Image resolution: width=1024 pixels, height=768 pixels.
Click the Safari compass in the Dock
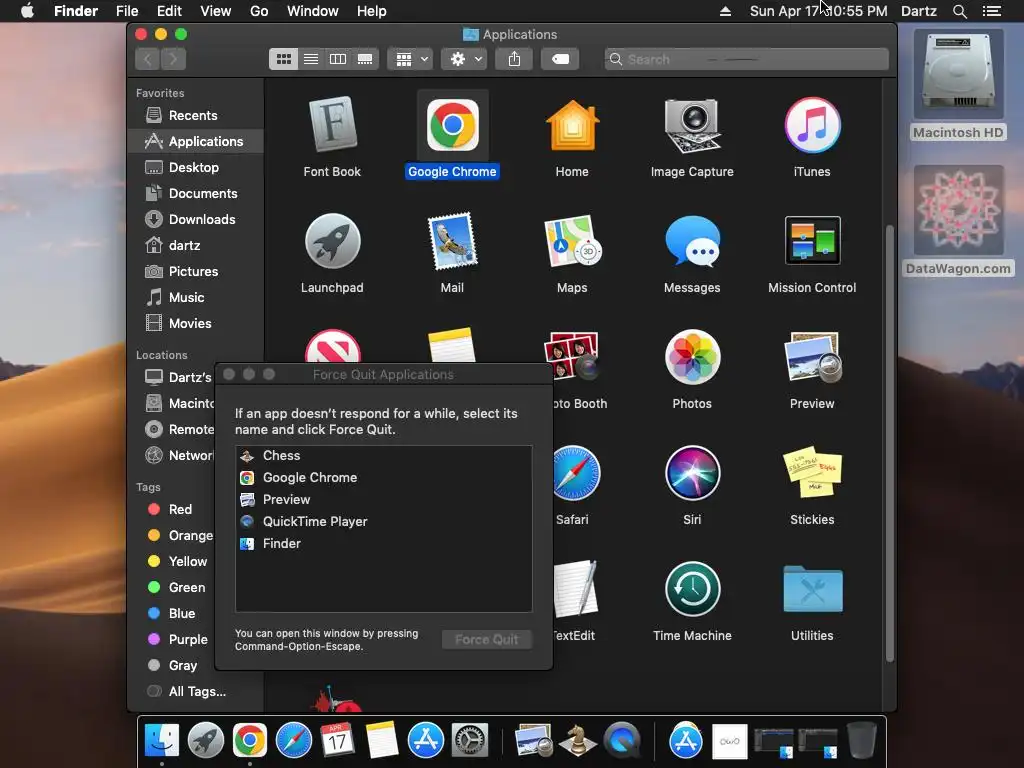294,741
